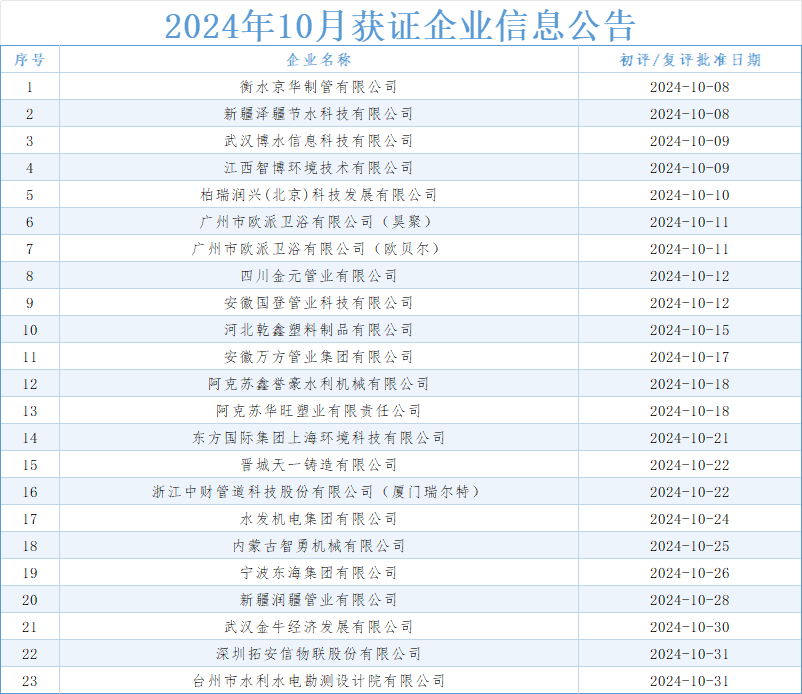Click on 河北乾鑫塑料制品有限公司
Viewport: 802px width, 694px height.
[319, 330]
